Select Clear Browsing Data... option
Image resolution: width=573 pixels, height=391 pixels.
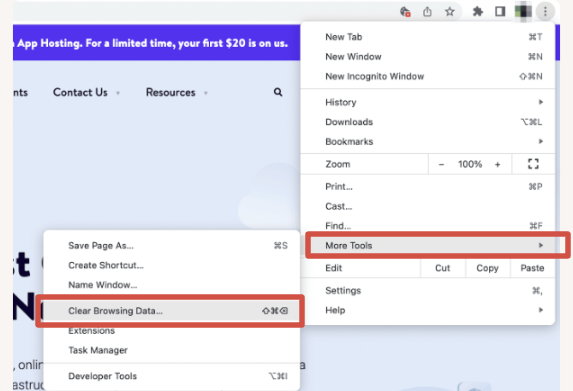172,311
